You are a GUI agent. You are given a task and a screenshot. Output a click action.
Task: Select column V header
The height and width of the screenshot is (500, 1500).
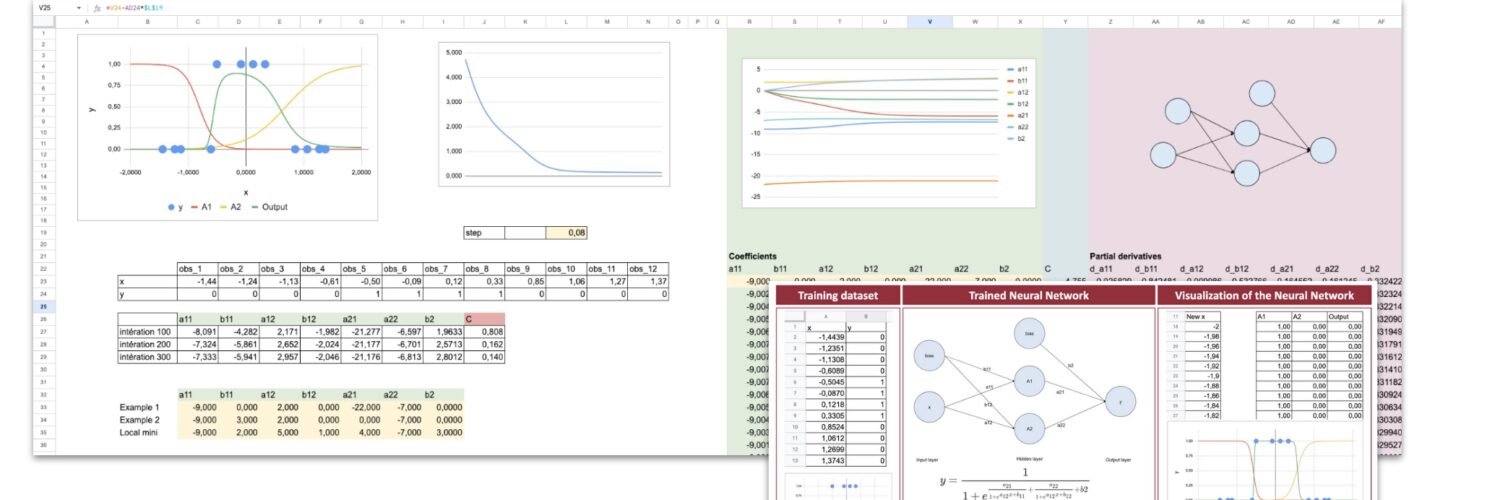coord(930,21)
